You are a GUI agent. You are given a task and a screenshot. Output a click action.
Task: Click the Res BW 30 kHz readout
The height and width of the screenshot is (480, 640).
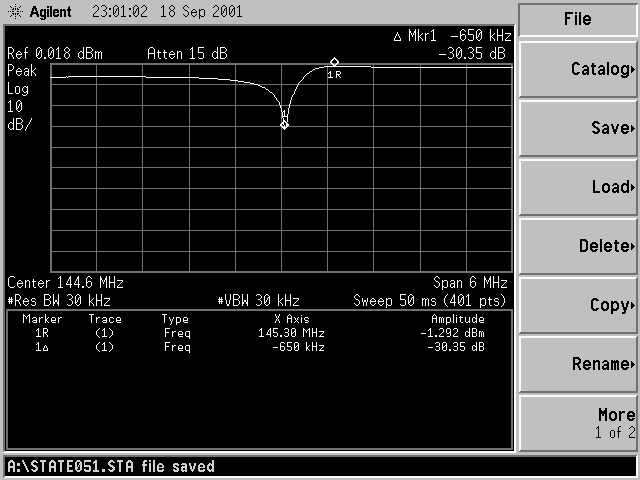(x=60, y=300)
